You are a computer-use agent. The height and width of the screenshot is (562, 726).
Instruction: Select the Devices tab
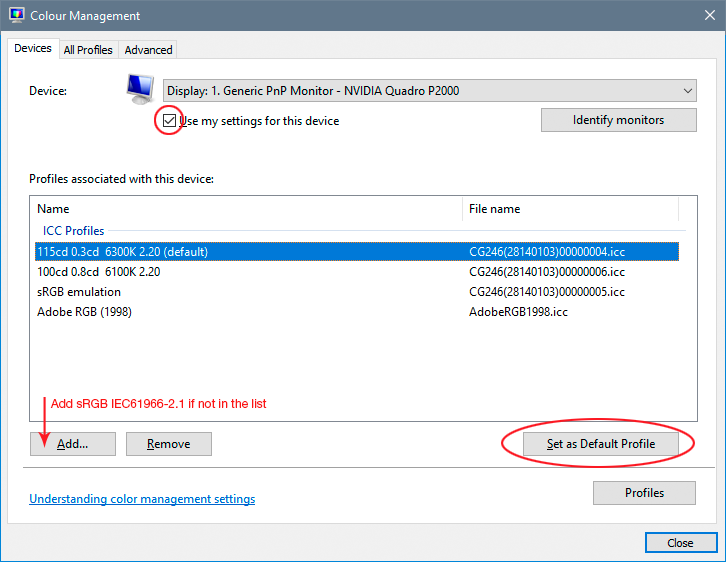pyautogui.click(x=33, y=49)
